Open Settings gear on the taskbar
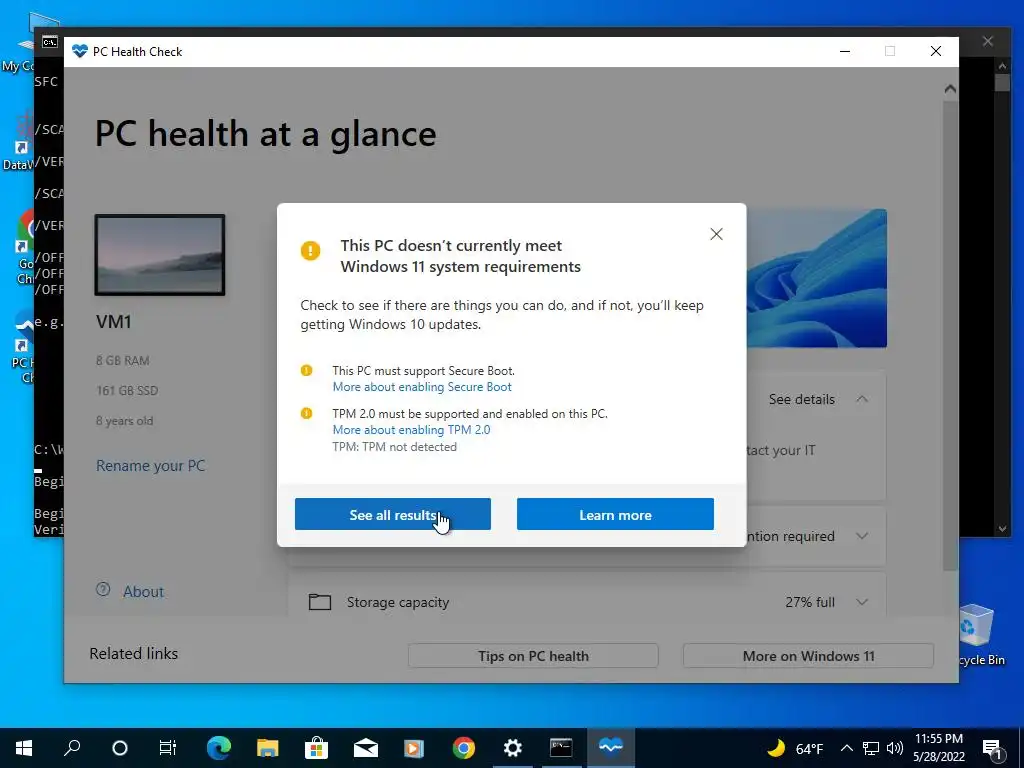Viewport: 1024px width, 768px height. tap(513, 748)
